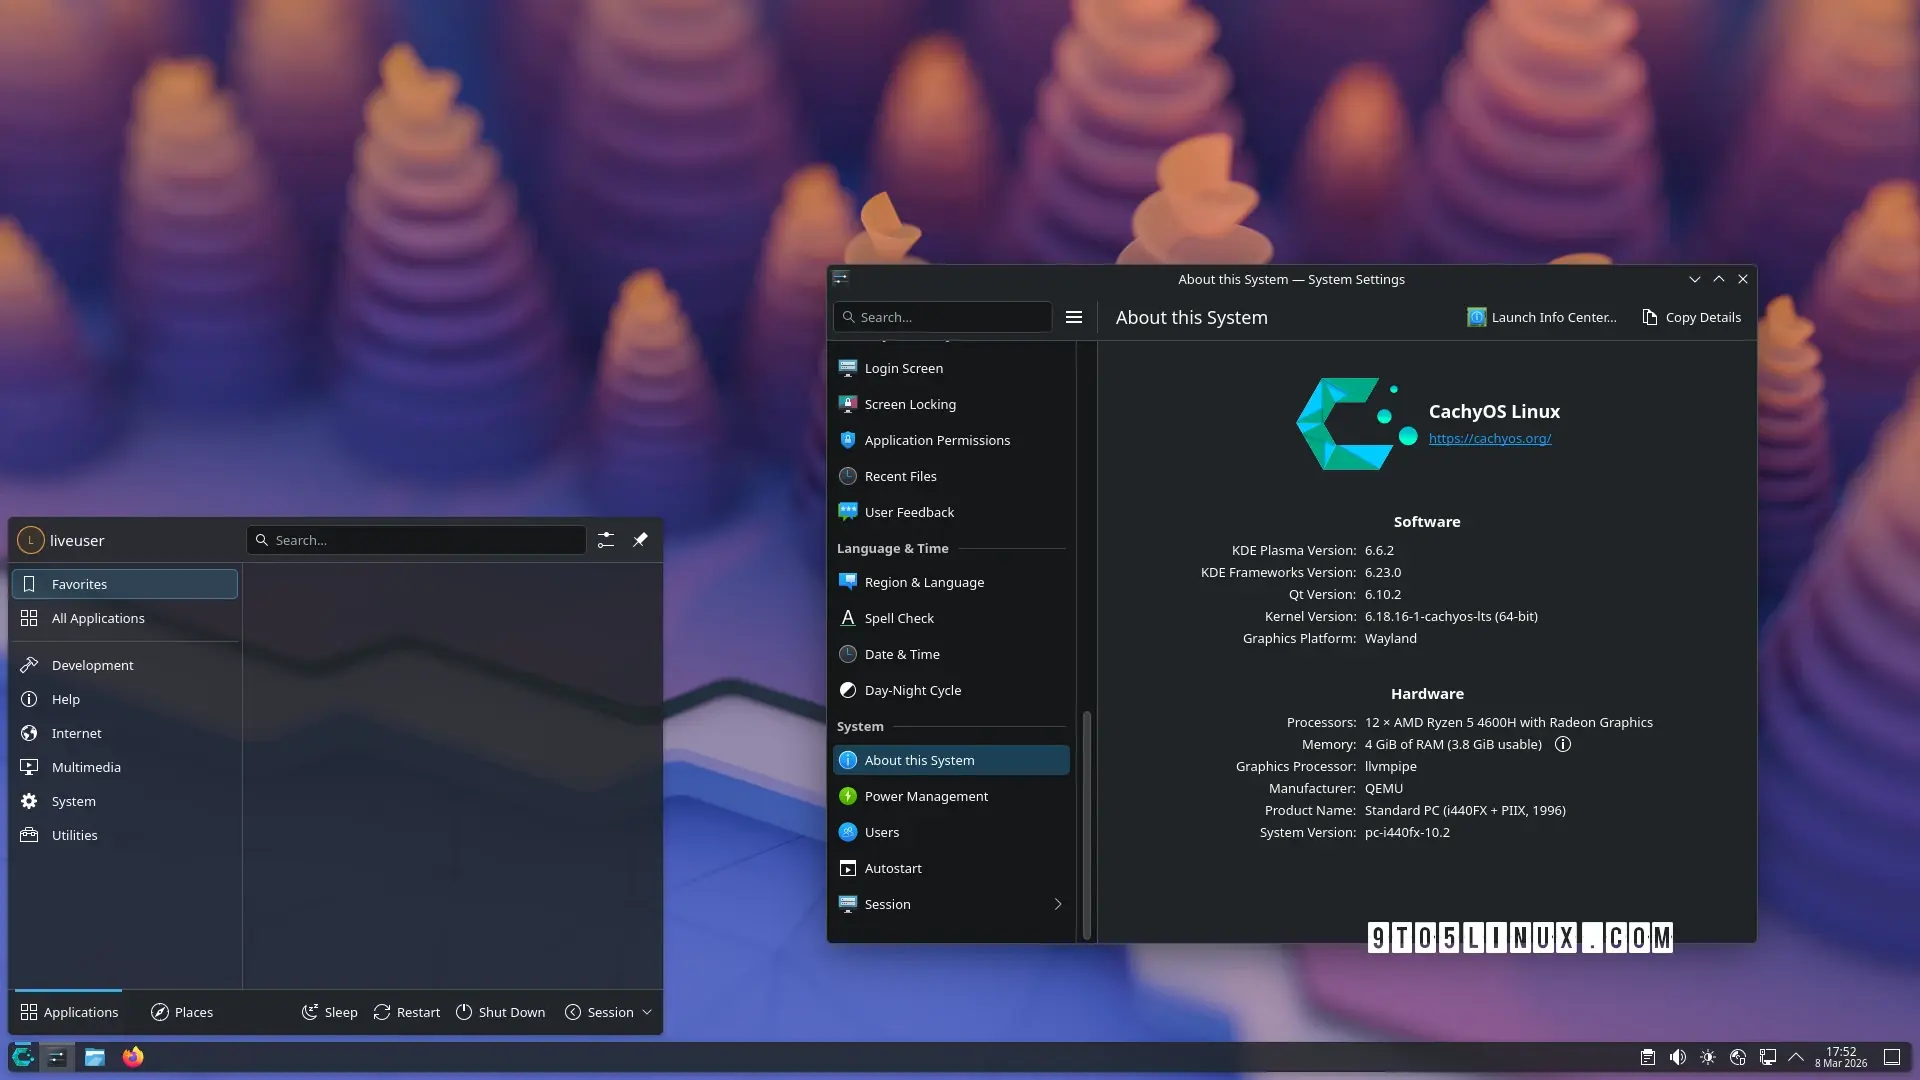Click the Copy Details button
The width and height of the screenshot is (1920, 1080).
[x=1691, y=317]
